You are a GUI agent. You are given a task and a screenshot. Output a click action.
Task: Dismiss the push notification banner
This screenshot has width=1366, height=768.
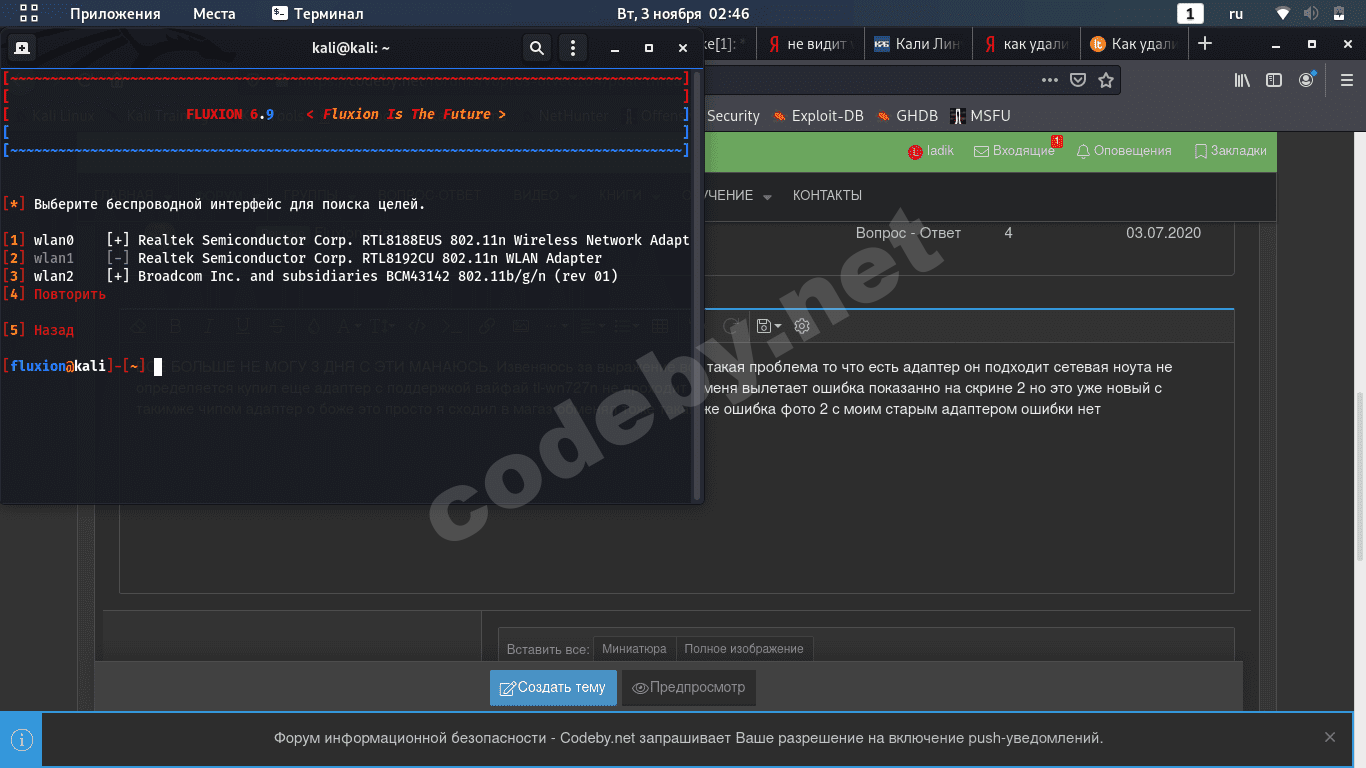point(1329,738)
